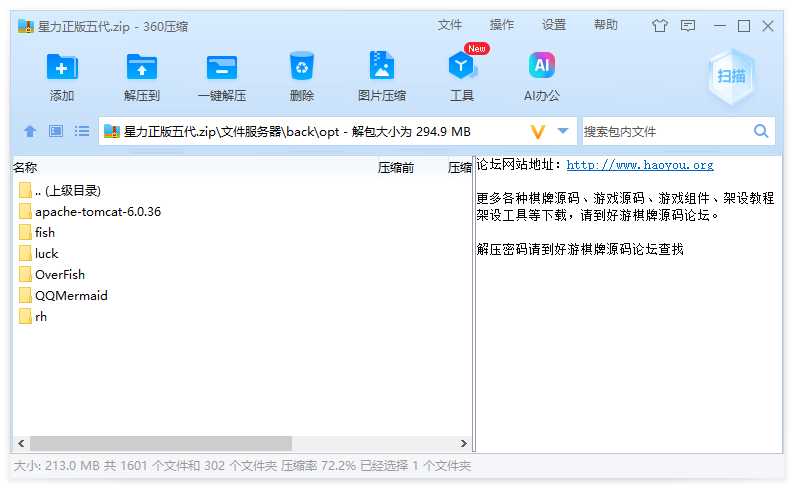
Task: Click the archive icon in the title bar
Action: click(25, 25)
